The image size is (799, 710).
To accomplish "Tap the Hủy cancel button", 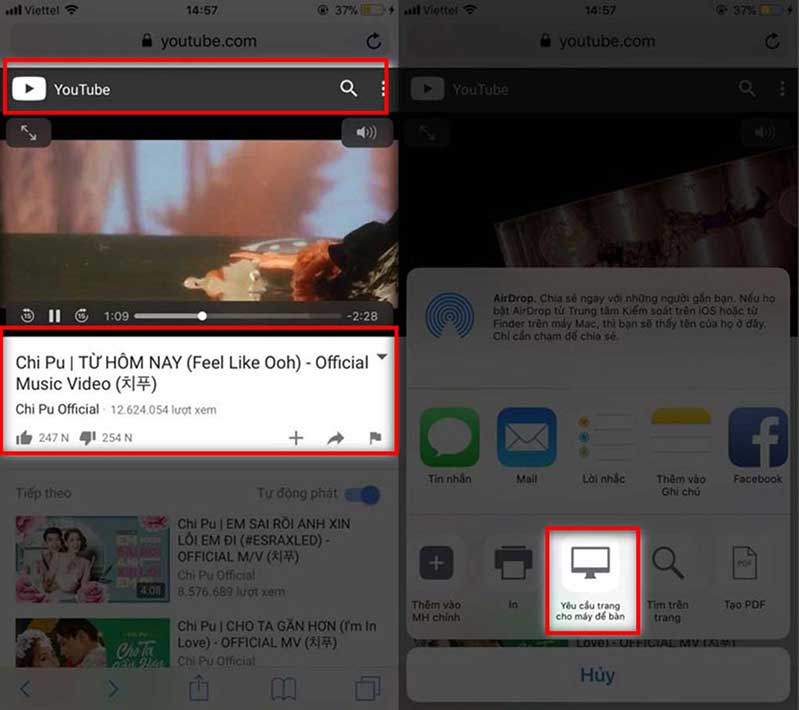I will [x=597, y=675].
